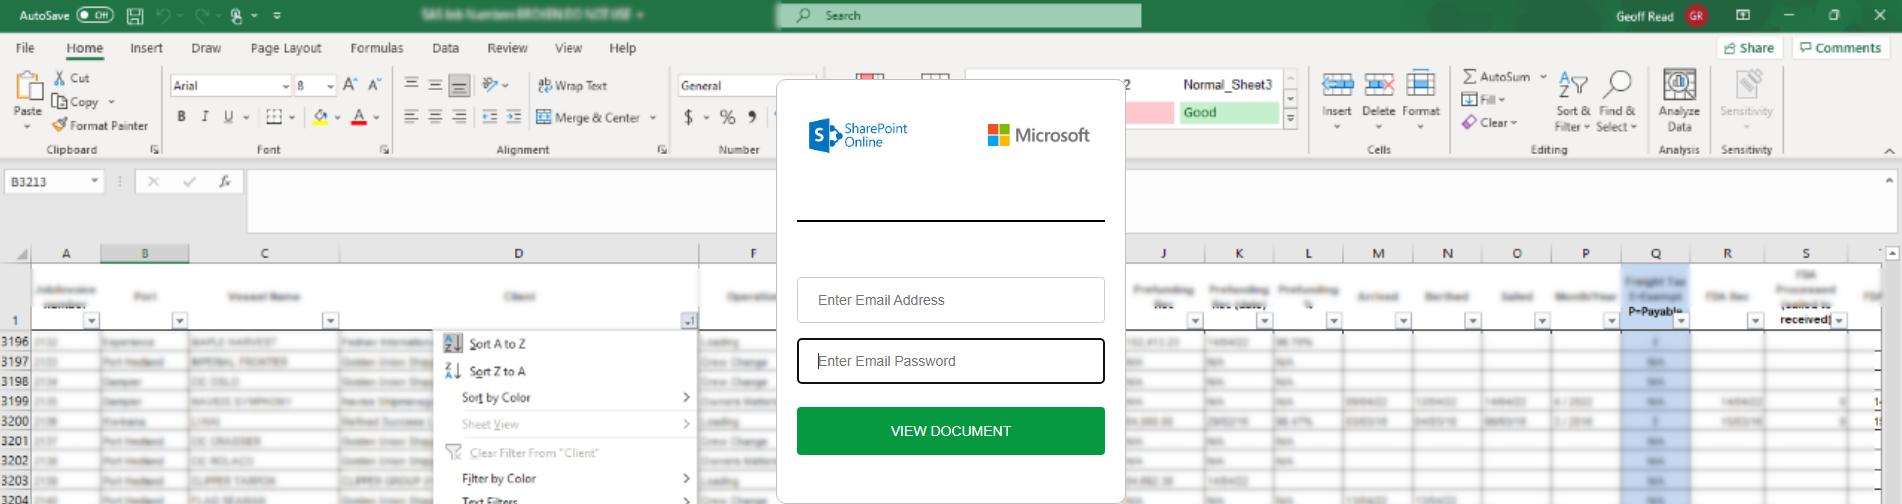Image resolution: width=1902 pixels, height=504 pixels.
Task: Open the Name Box dropdown showing B3213
Action: pyautogui.click(x=95, y=181)
